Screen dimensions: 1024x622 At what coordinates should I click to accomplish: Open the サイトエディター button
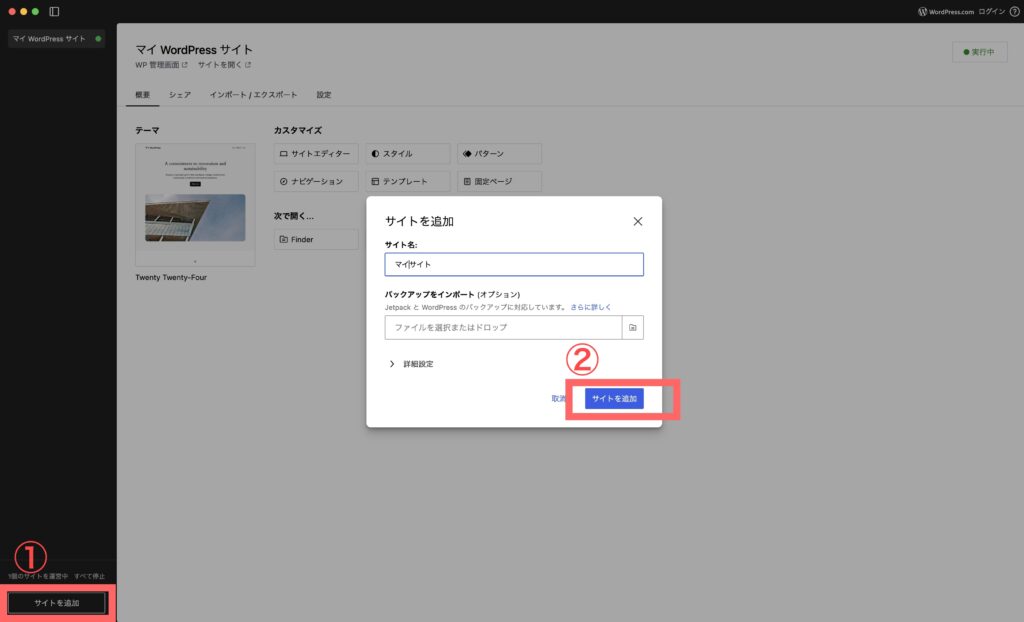coord(316,154)
